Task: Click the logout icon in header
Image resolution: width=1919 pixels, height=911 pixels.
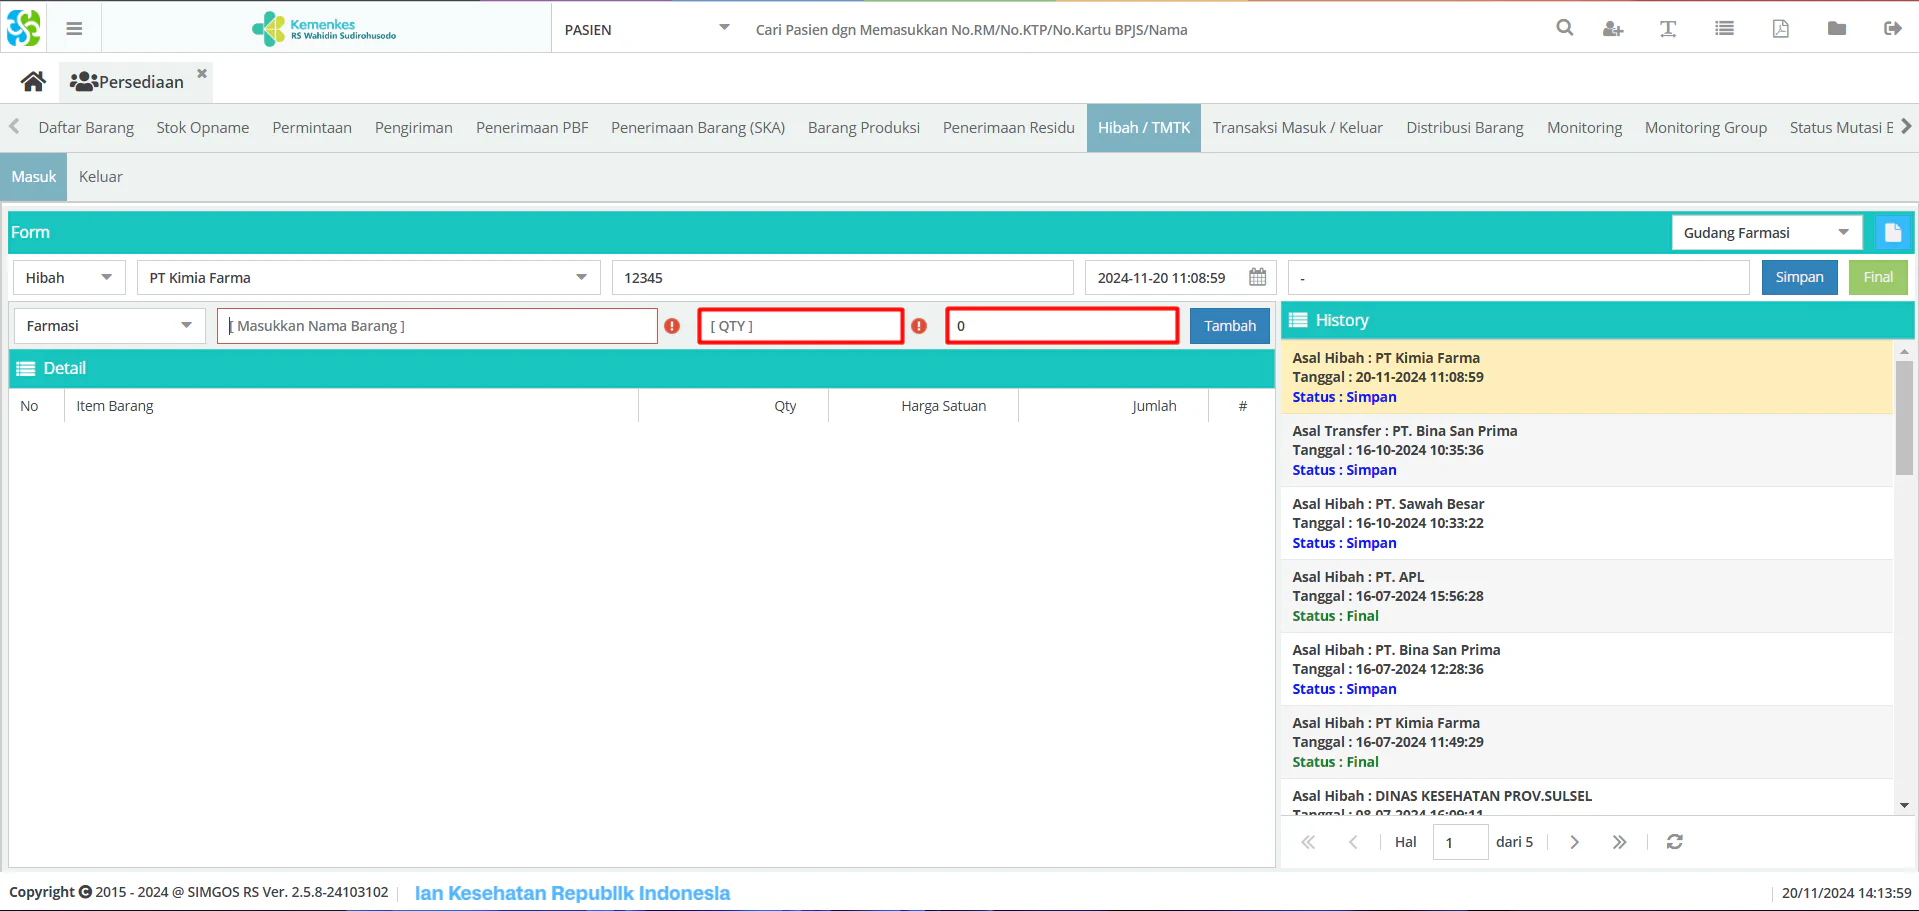Action: point(1892,28)
